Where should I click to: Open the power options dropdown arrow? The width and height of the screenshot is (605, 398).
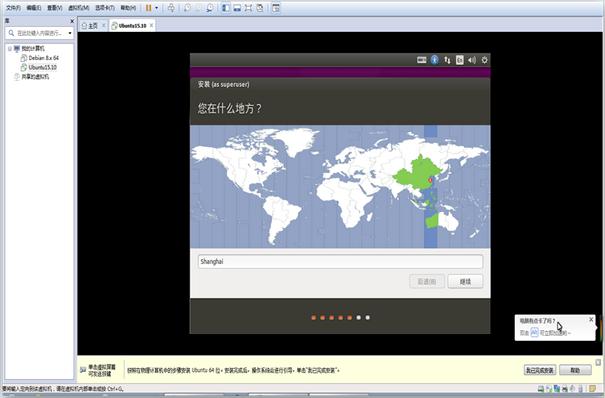tap(156, 8)
